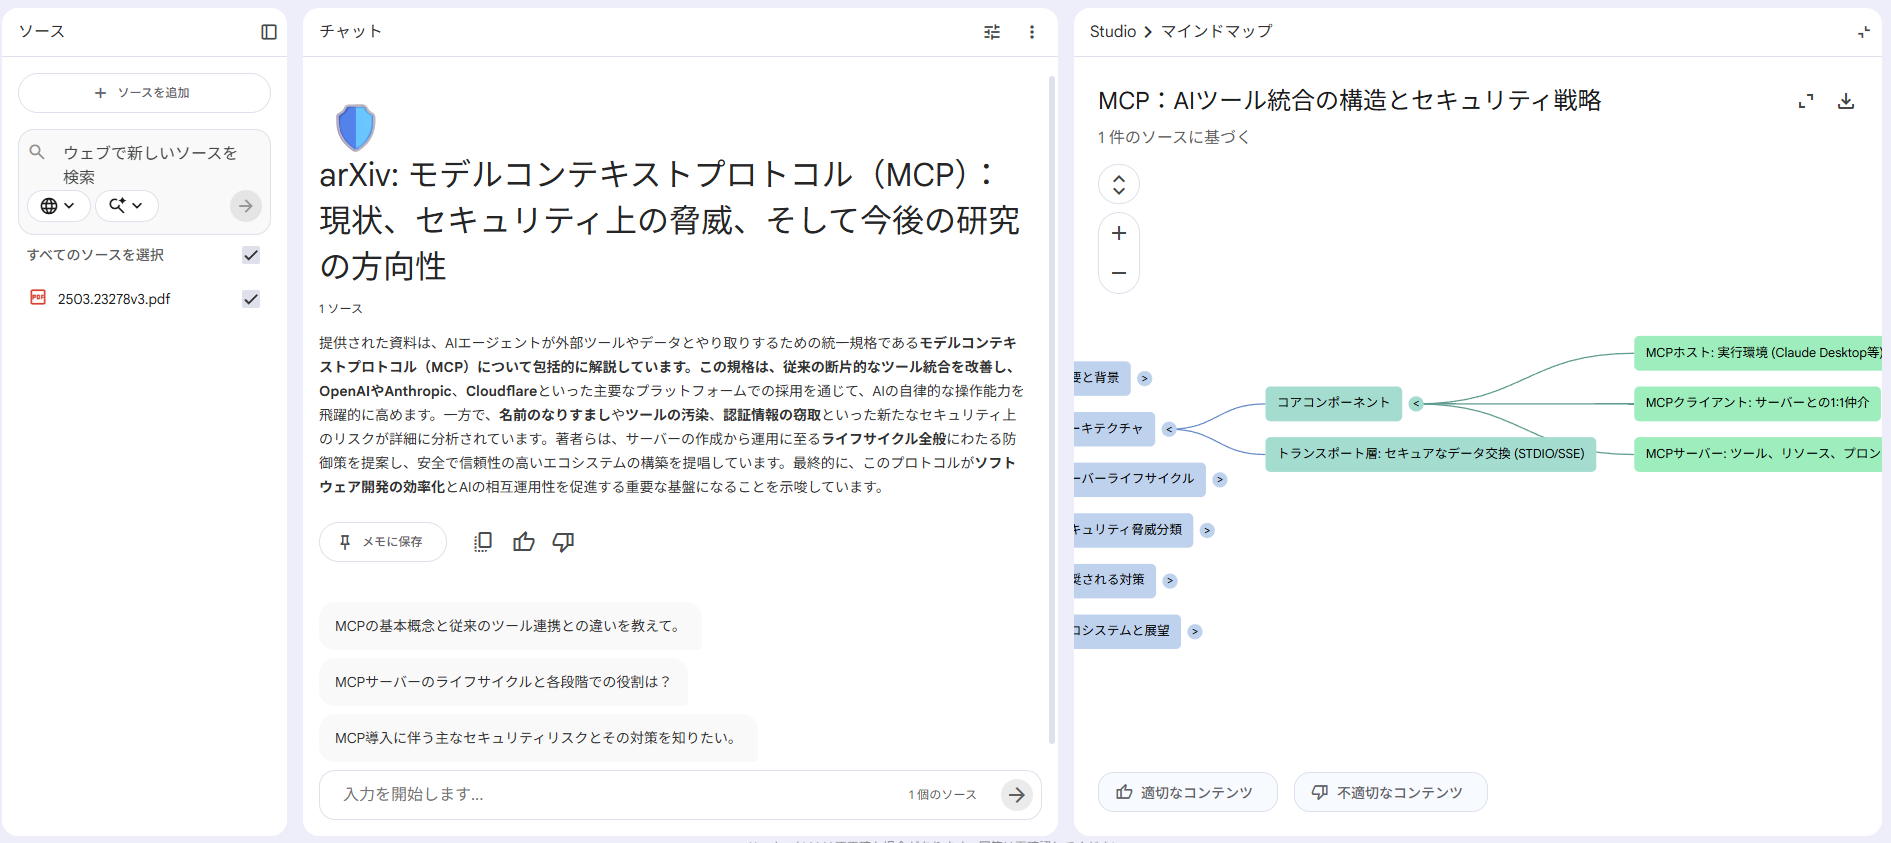Expand the セキュリティ脅威分類 node
This screenshot has height=843, width=1891.
coord(1207,530)
